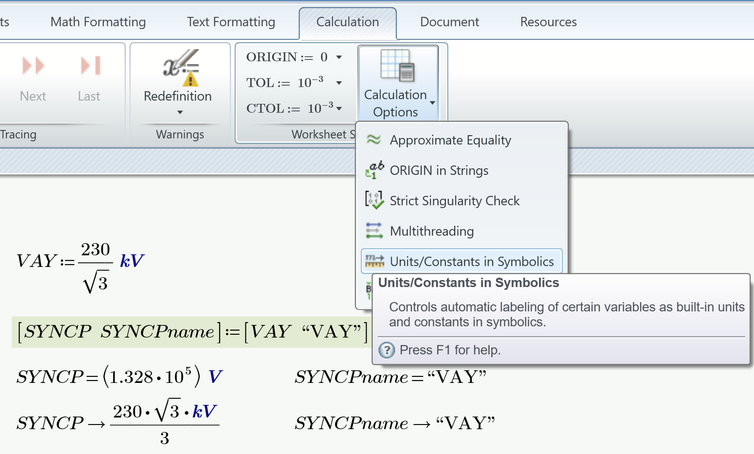Open the TOL value dropdown

click(x=339, y=83)
